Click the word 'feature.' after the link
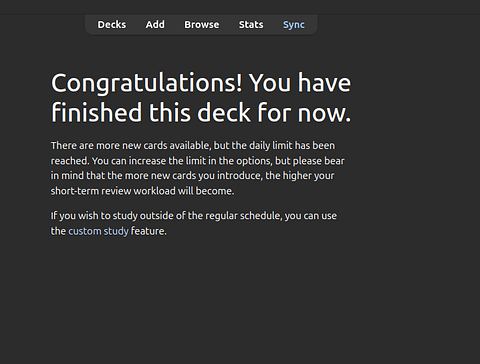480x364 pixels. coord(149,231)
